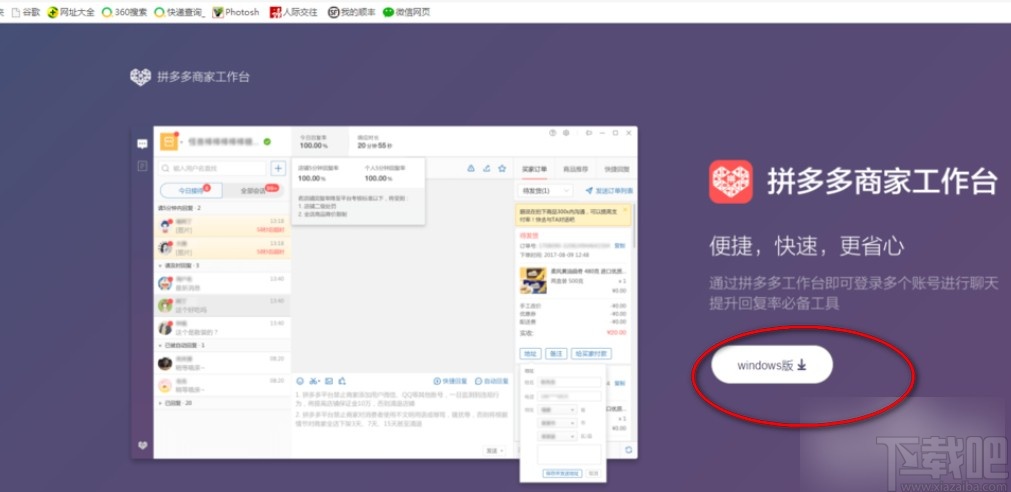This screenshot has width=1011, height=492.
Task: Click the phone field in address popup
Action: point(569,395)
